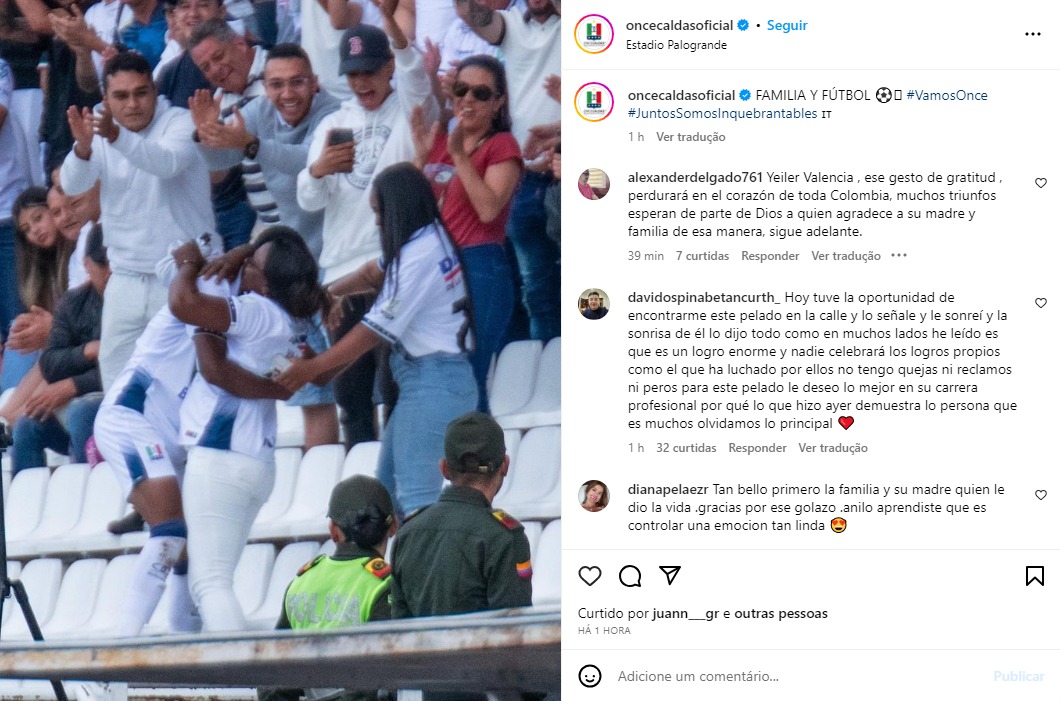The width and height of the screenshot is (1060, 701).
Task: Open the emoji picker smiley icon
Action: (x=589, y=676)
